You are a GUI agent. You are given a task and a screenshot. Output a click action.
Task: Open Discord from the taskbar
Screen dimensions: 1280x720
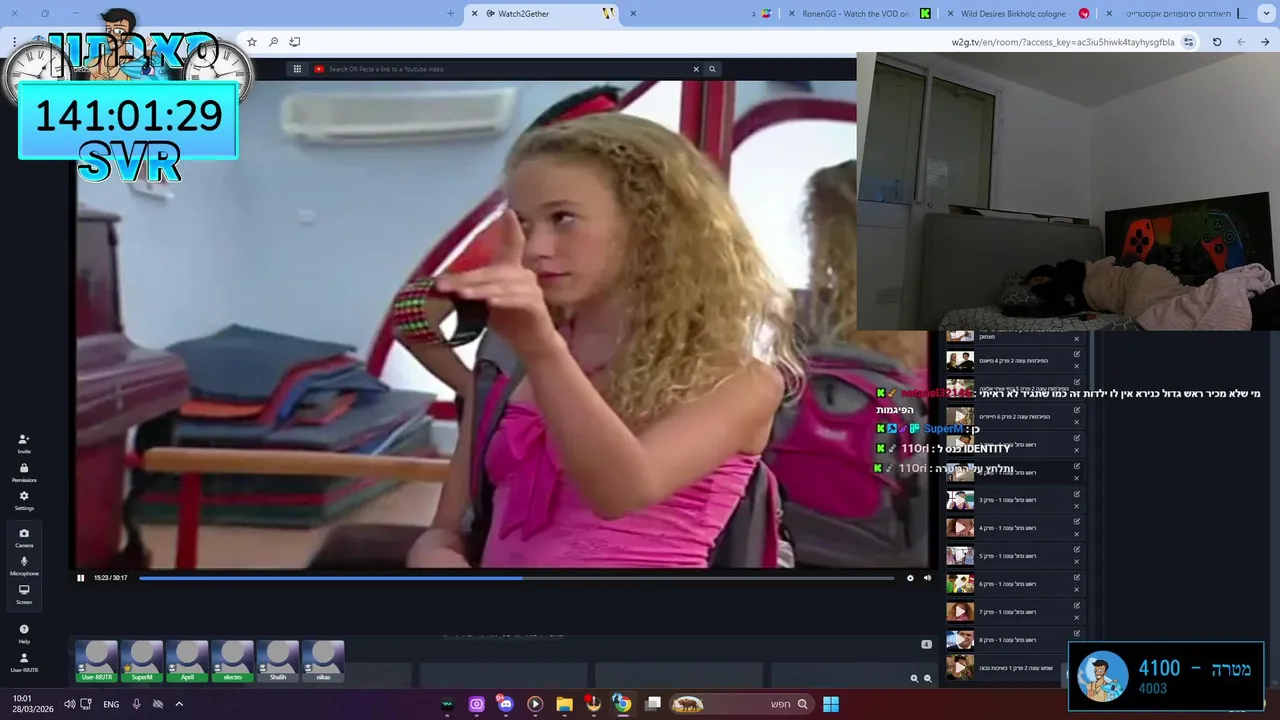pyautogui.click(x=505, y=704)
